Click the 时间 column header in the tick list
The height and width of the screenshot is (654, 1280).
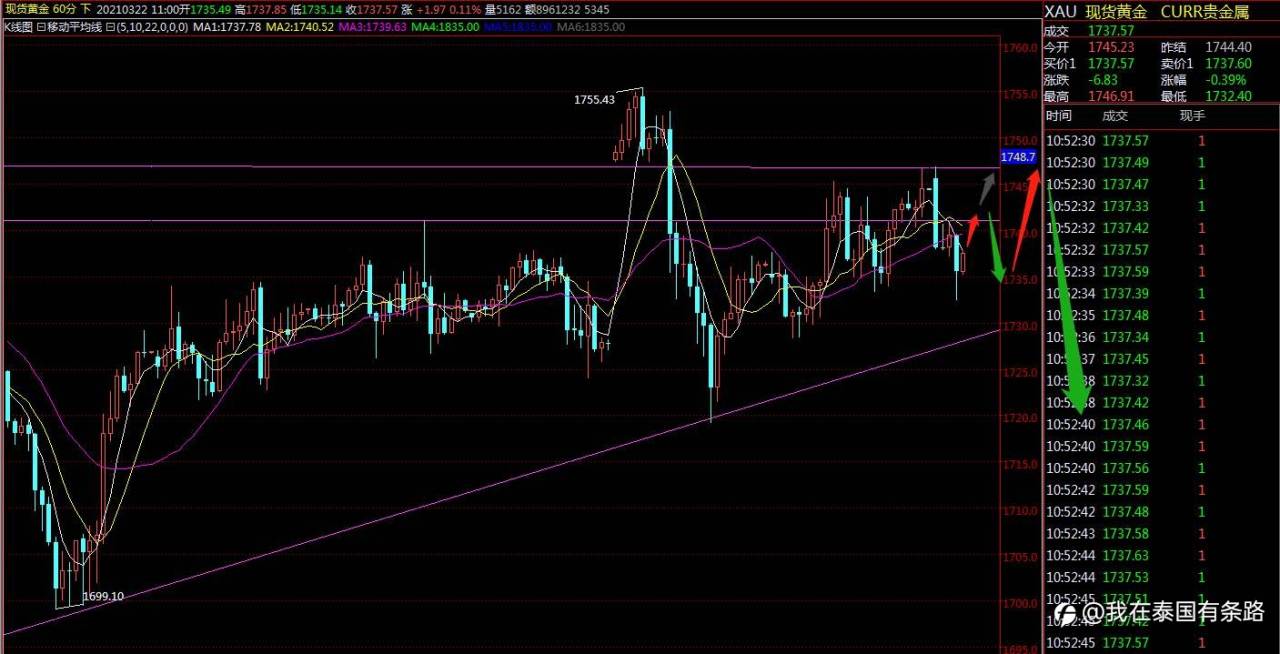coord(1058,116)
